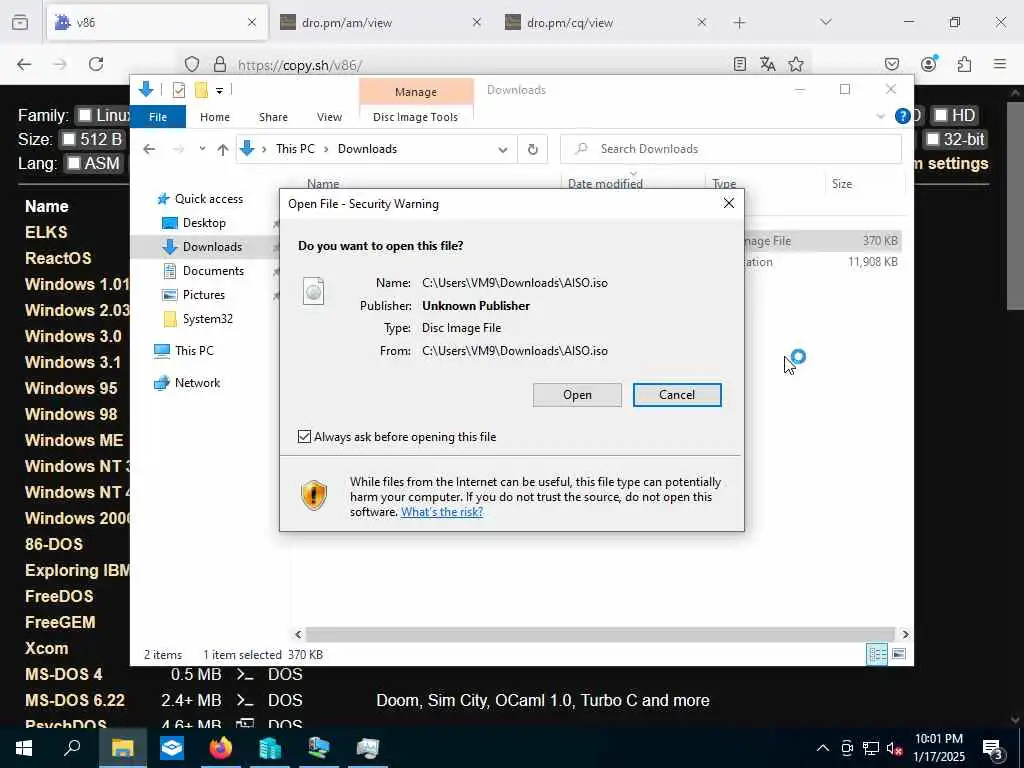Image resolution: width=1024 pixels, height=768 pixels.
Task: Open Explorer help question-mark icon
Action: point(903,116)
